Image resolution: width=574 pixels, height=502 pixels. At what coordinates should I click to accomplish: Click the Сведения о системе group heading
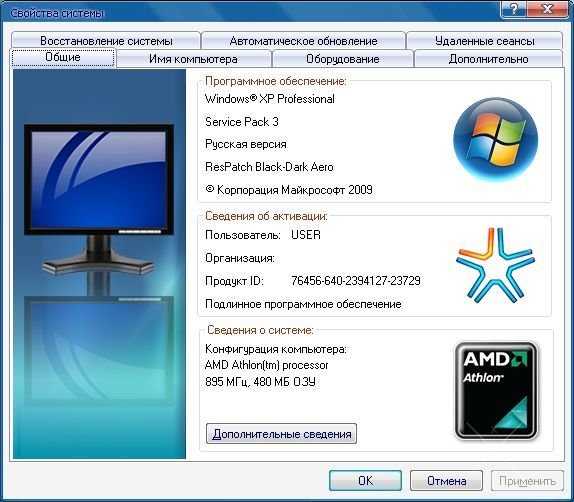pos(260,330)
